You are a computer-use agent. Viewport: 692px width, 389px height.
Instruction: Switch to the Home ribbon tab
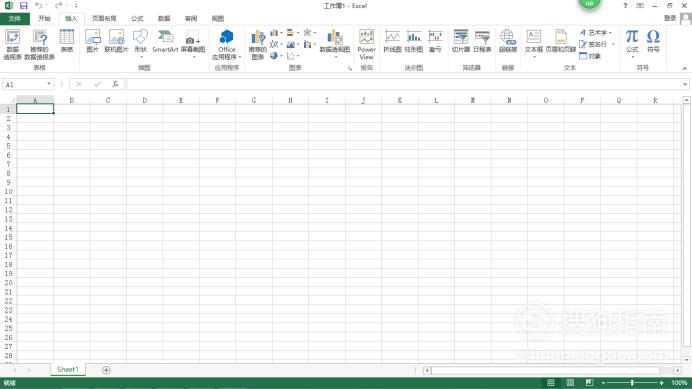point(45,19)
